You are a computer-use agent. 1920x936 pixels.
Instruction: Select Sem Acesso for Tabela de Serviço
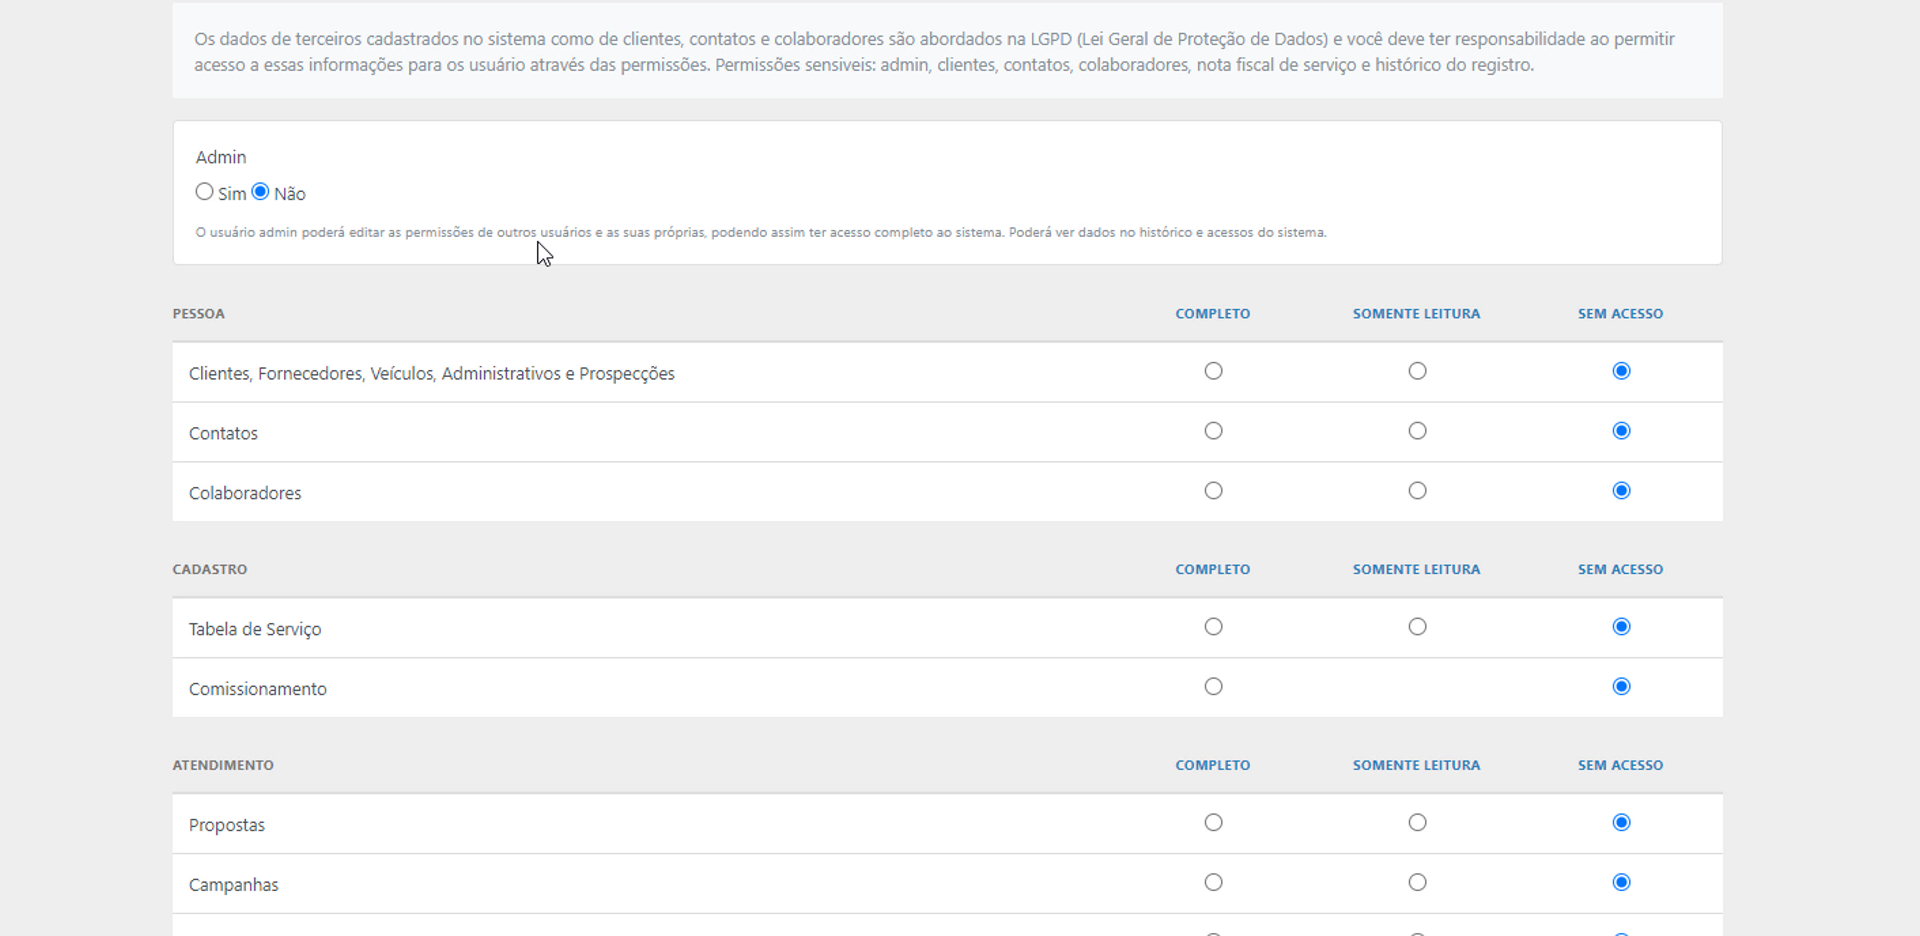(x=1621, y=628)
